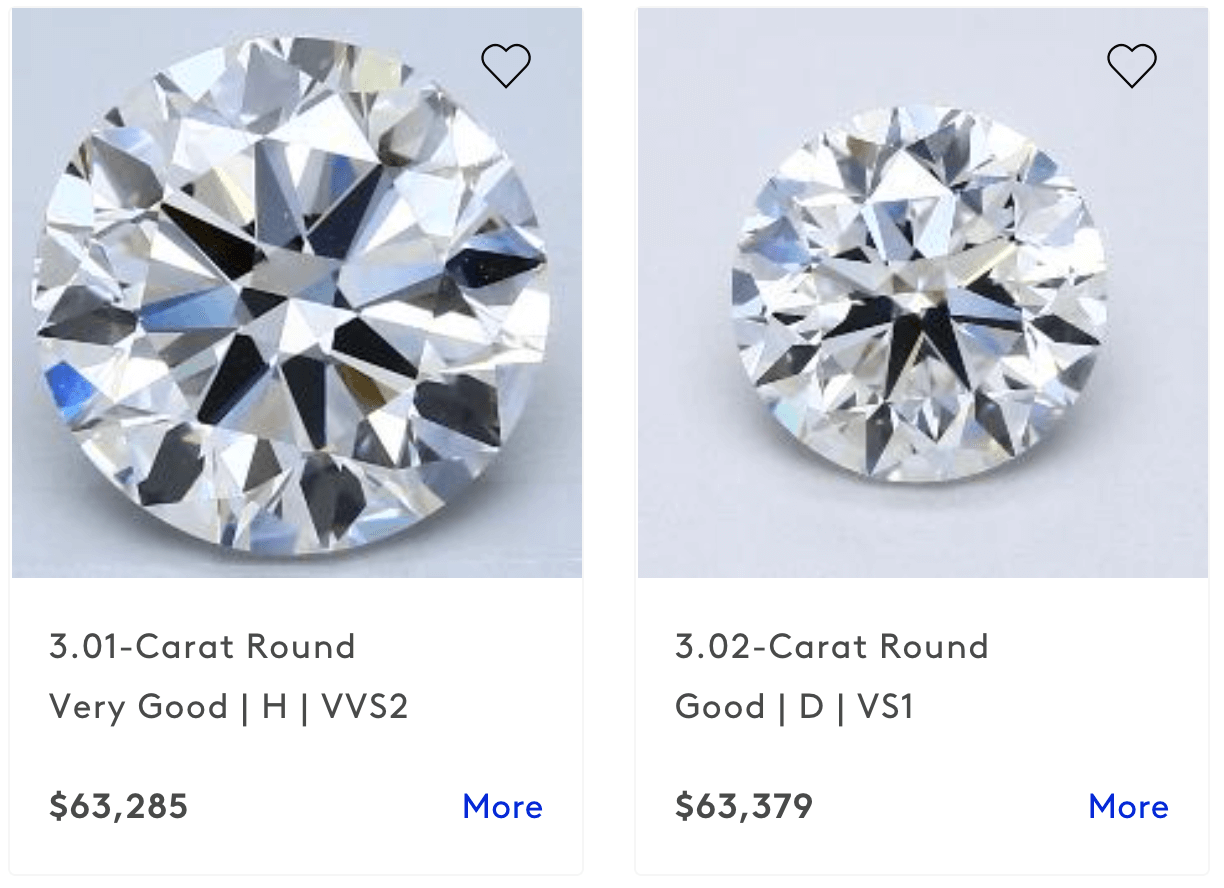1224x888 pixels.
Task: Select the "Very Good | H | VVS2" spec line
Action: coord(229,708)
